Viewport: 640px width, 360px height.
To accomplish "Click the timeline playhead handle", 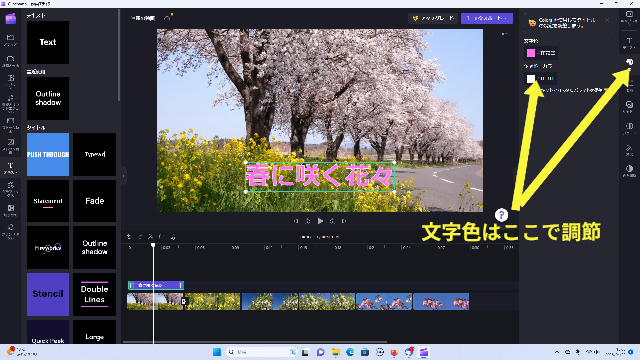I will point(153,245).
